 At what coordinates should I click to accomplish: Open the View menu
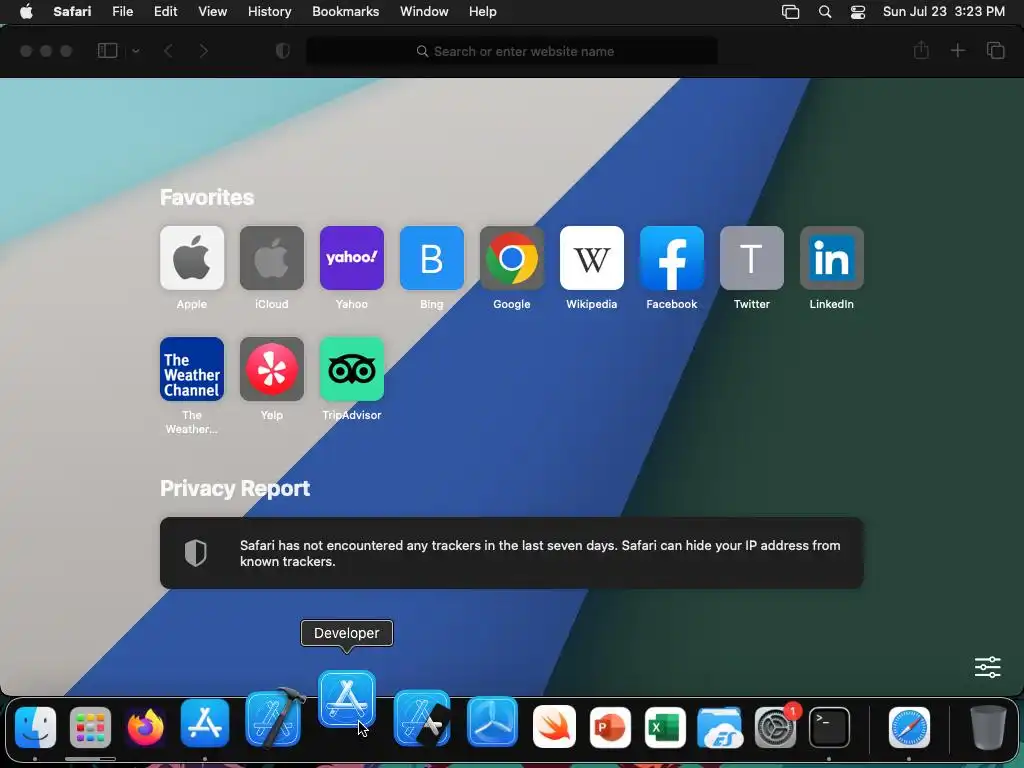(x=212, y=12)
